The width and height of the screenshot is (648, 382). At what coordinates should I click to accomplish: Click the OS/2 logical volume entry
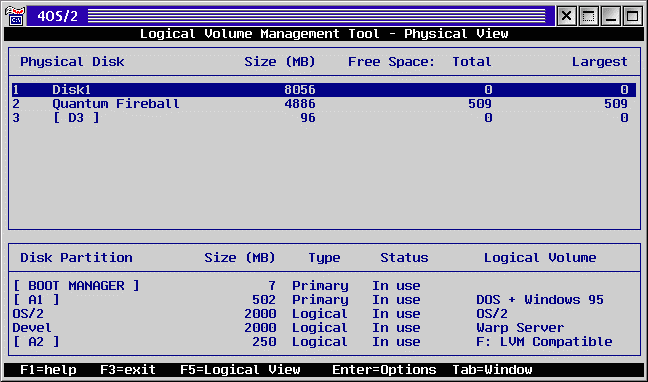click(x=492, y=314)
